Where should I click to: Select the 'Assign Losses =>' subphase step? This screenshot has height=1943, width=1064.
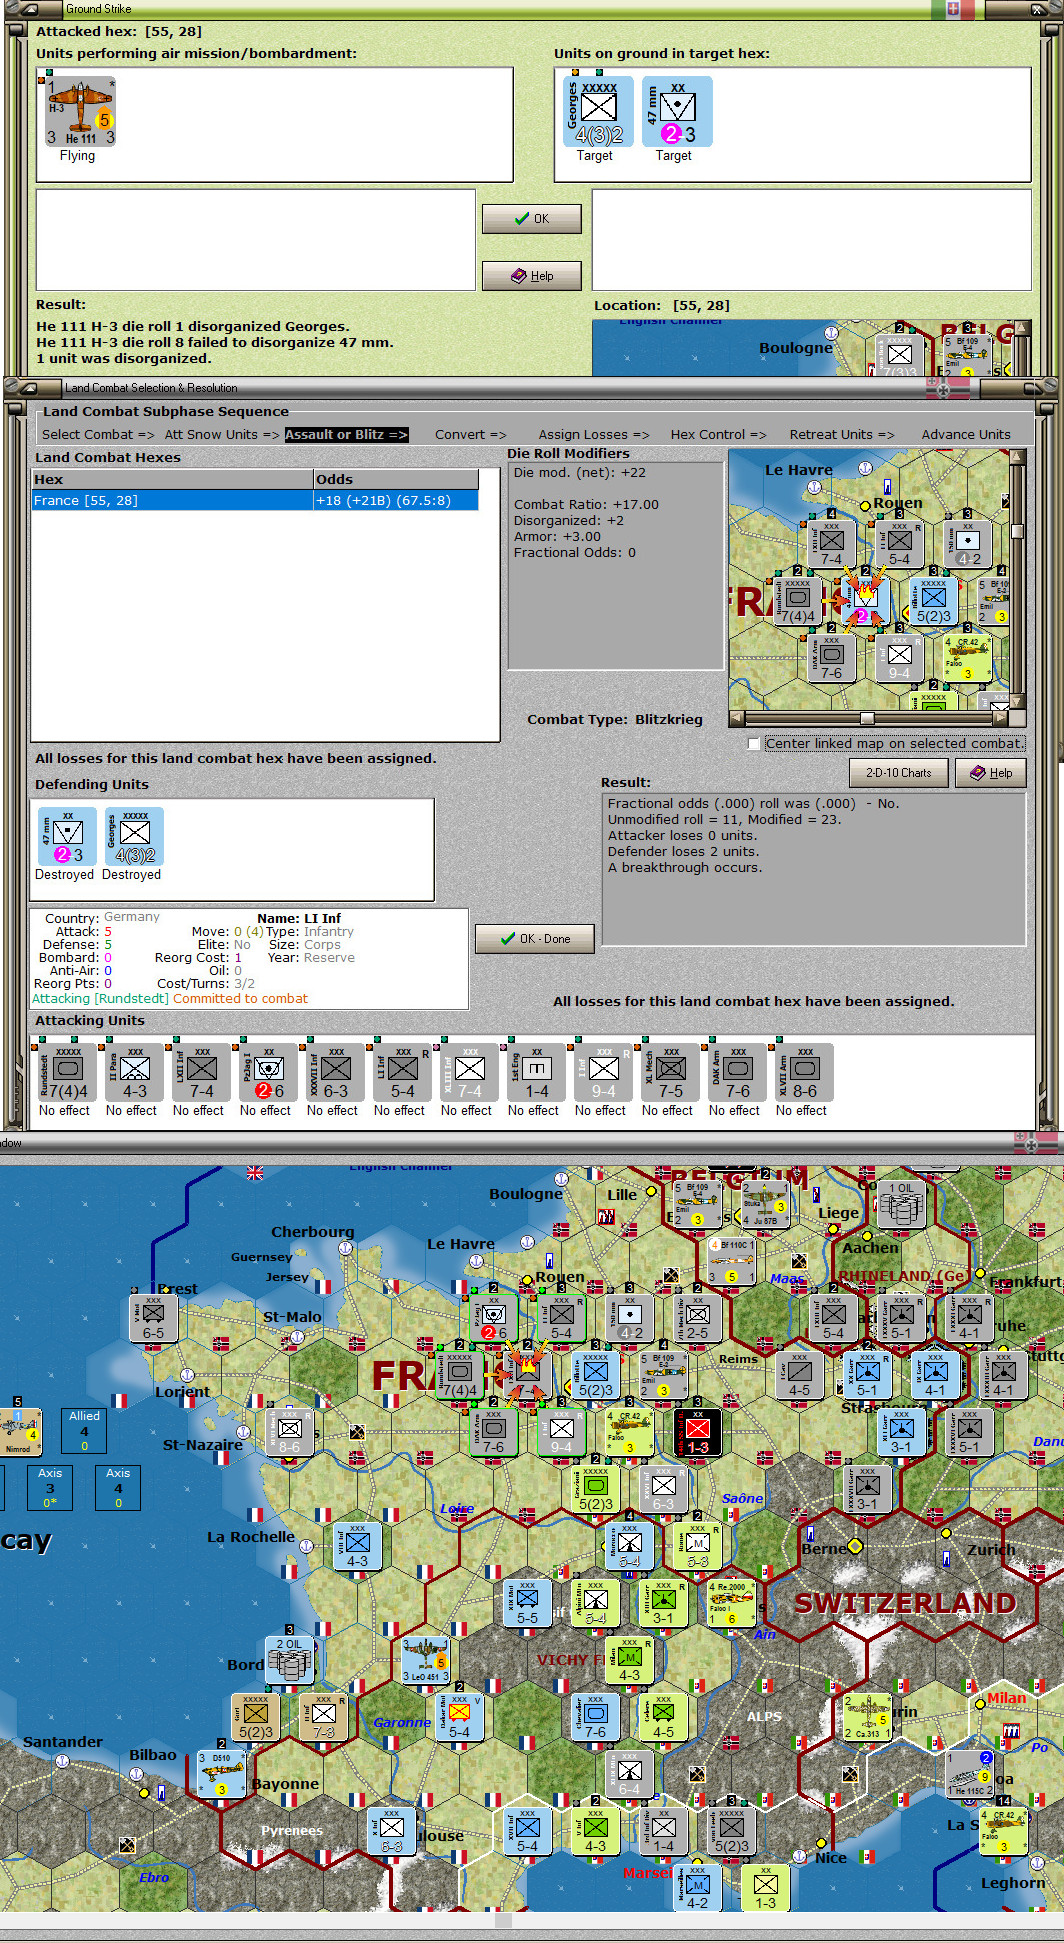[594, 434]
